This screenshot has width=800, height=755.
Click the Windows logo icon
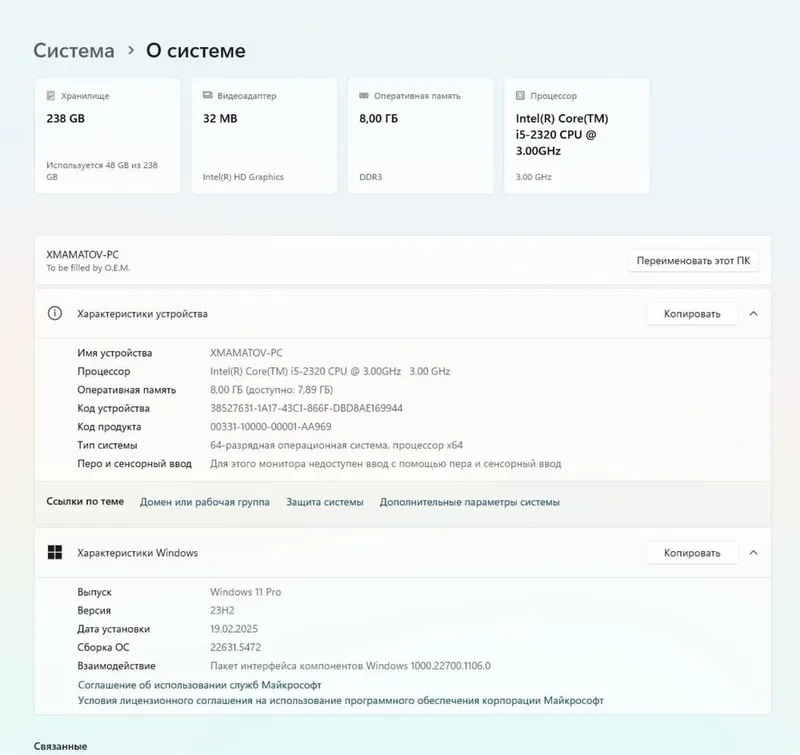pyautogui.click(x=55, y=552)
